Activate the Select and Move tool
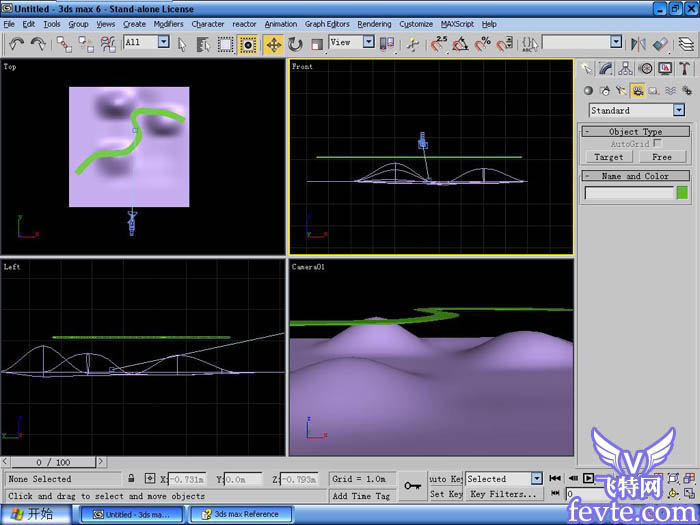700x525 pixels. (273, 44)
